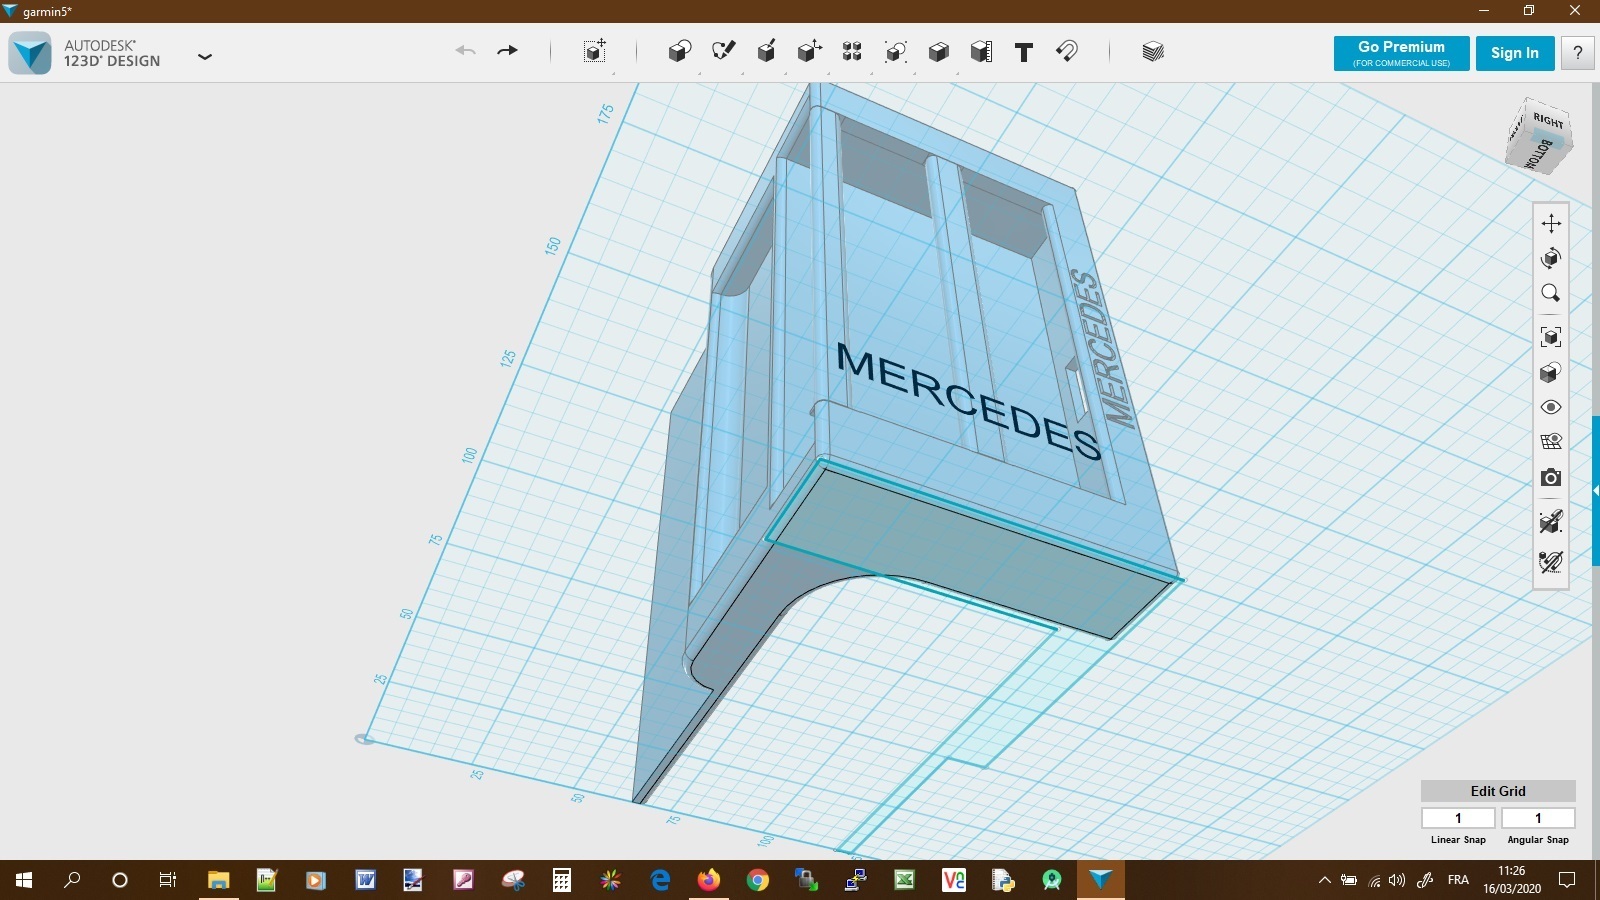Toggle the eye visibility options
Viewport: 1600px width, 900px height.
coord(1551,407)
